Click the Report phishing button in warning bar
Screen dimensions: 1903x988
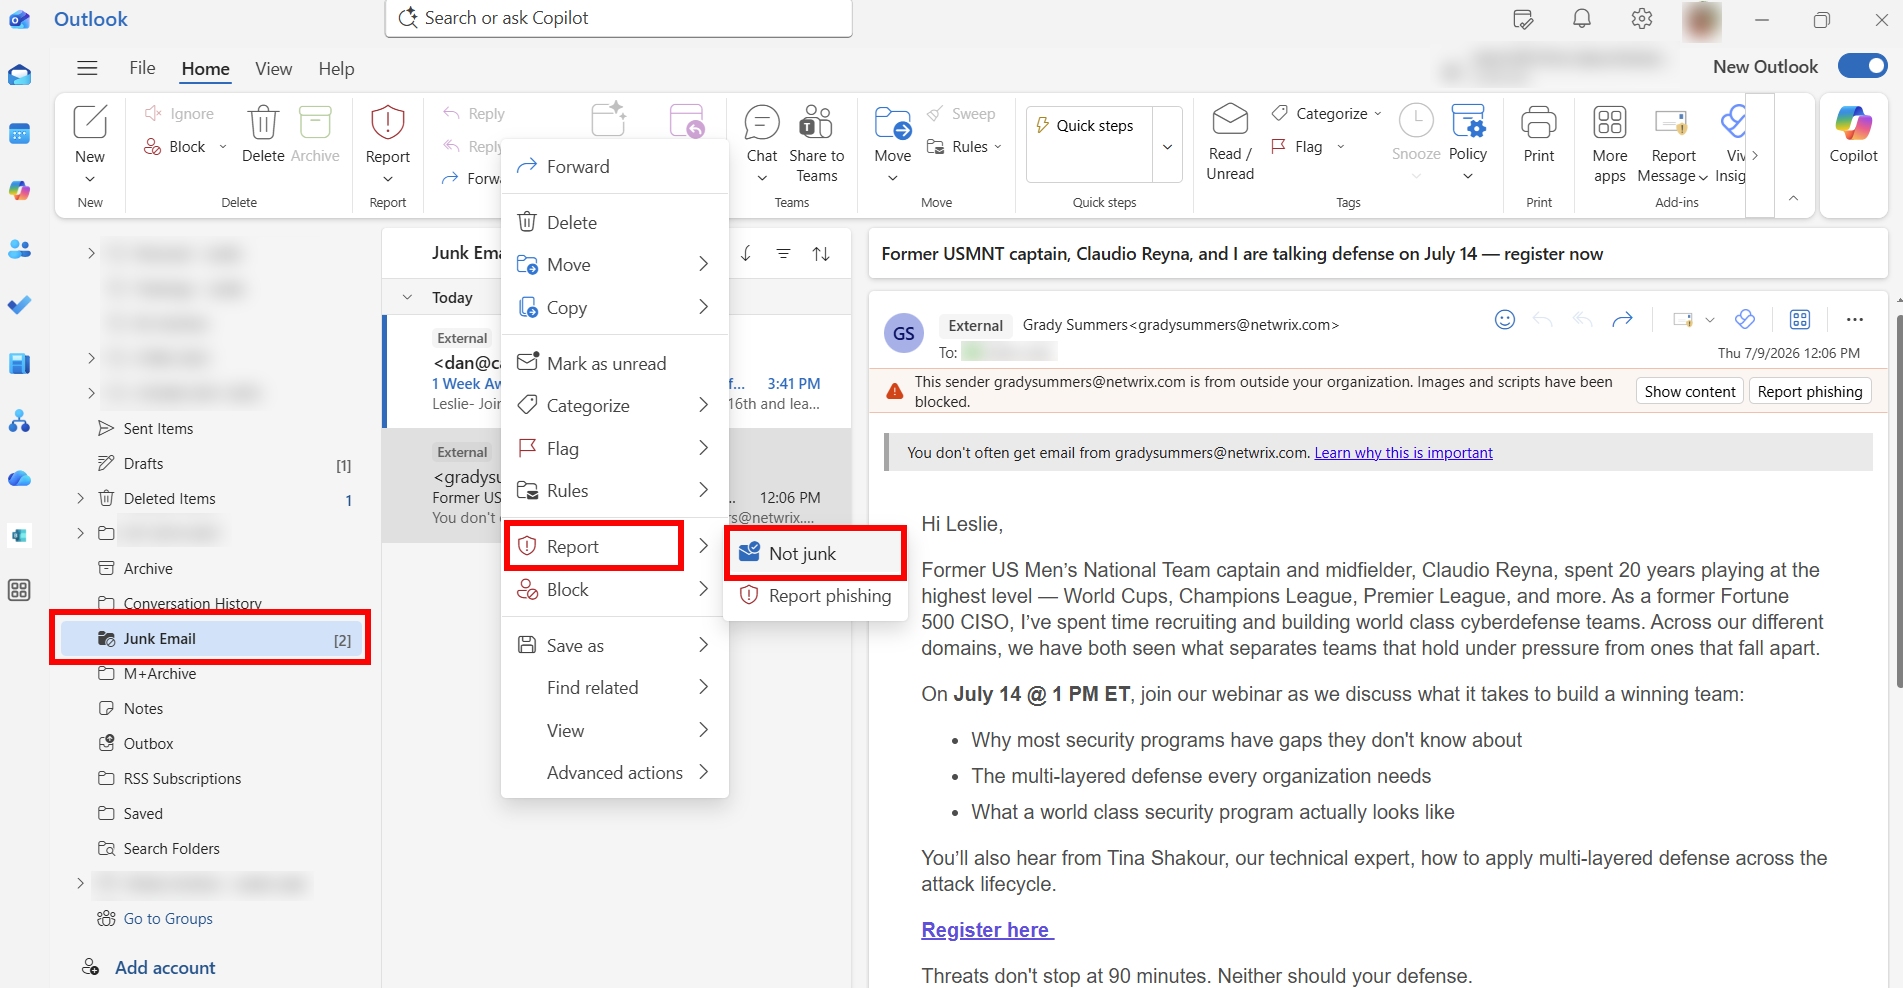click(1810, 391)
